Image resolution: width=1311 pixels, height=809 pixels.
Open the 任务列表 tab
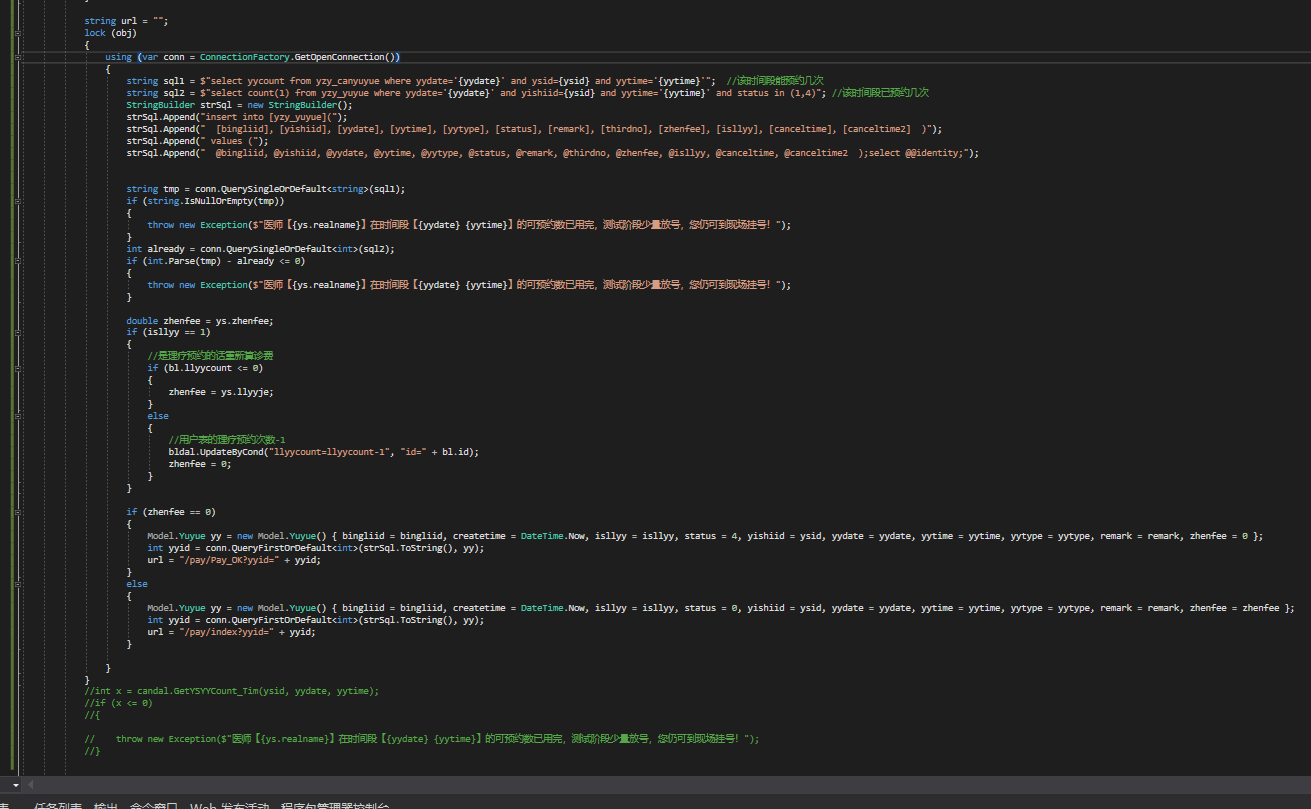pos(59,806)
